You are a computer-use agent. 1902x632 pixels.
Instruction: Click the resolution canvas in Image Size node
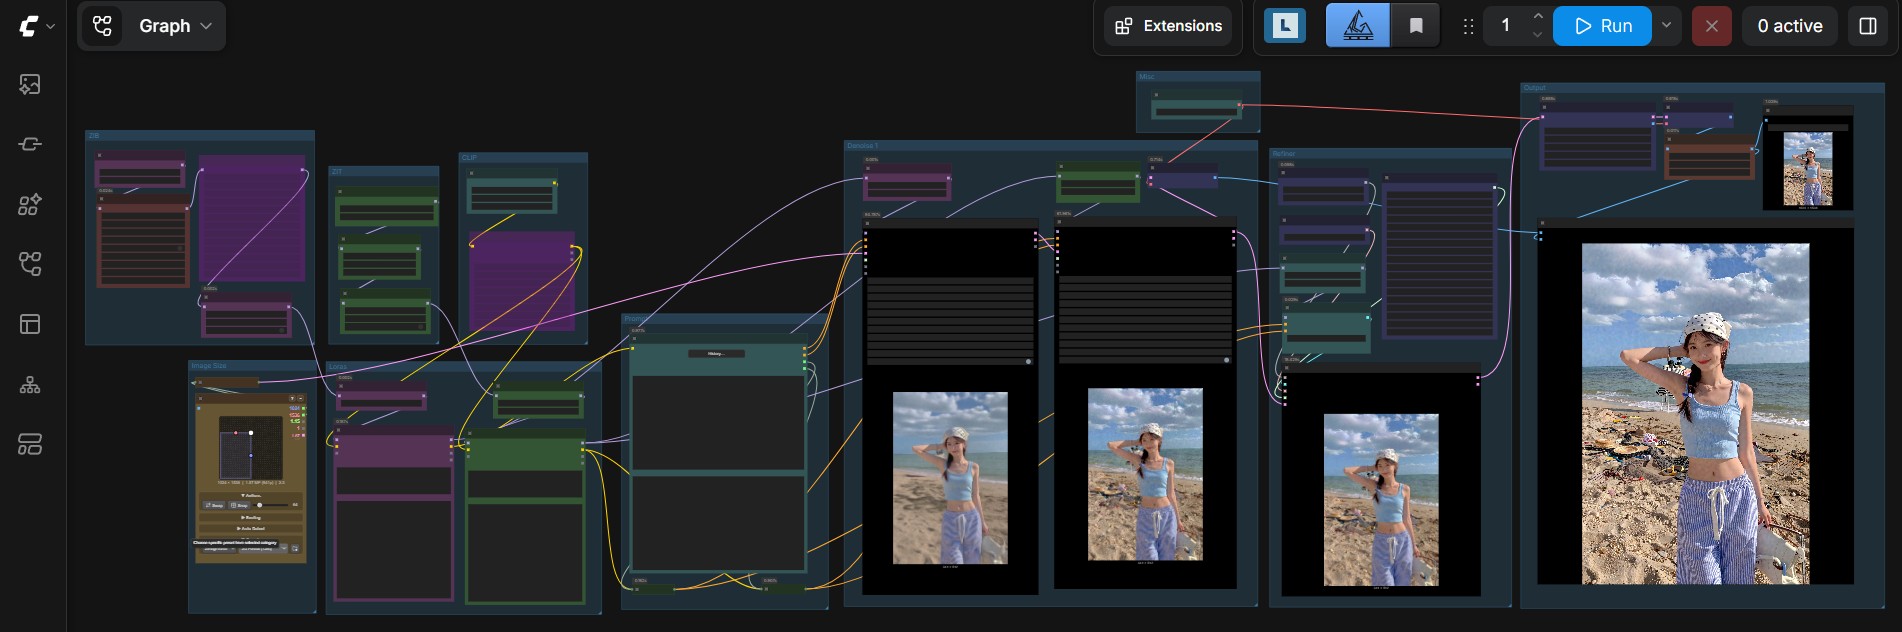tap(251, 447)
